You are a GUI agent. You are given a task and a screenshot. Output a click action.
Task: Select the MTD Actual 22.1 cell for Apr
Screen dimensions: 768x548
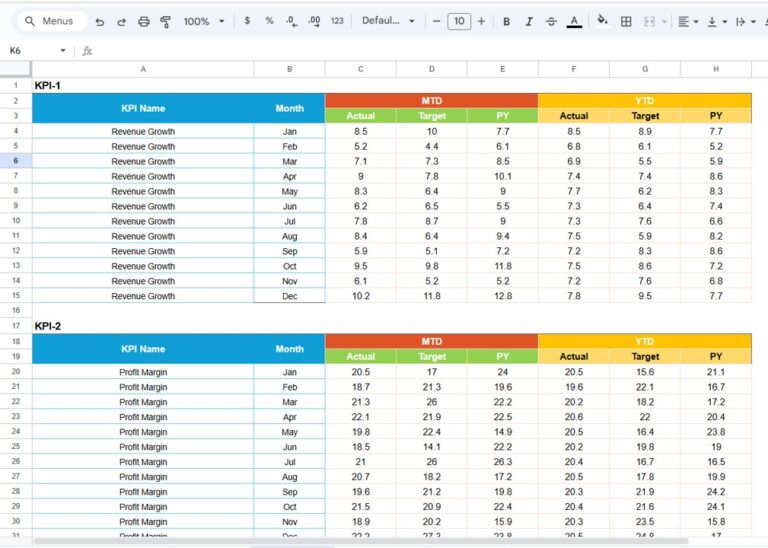(360, 417)
